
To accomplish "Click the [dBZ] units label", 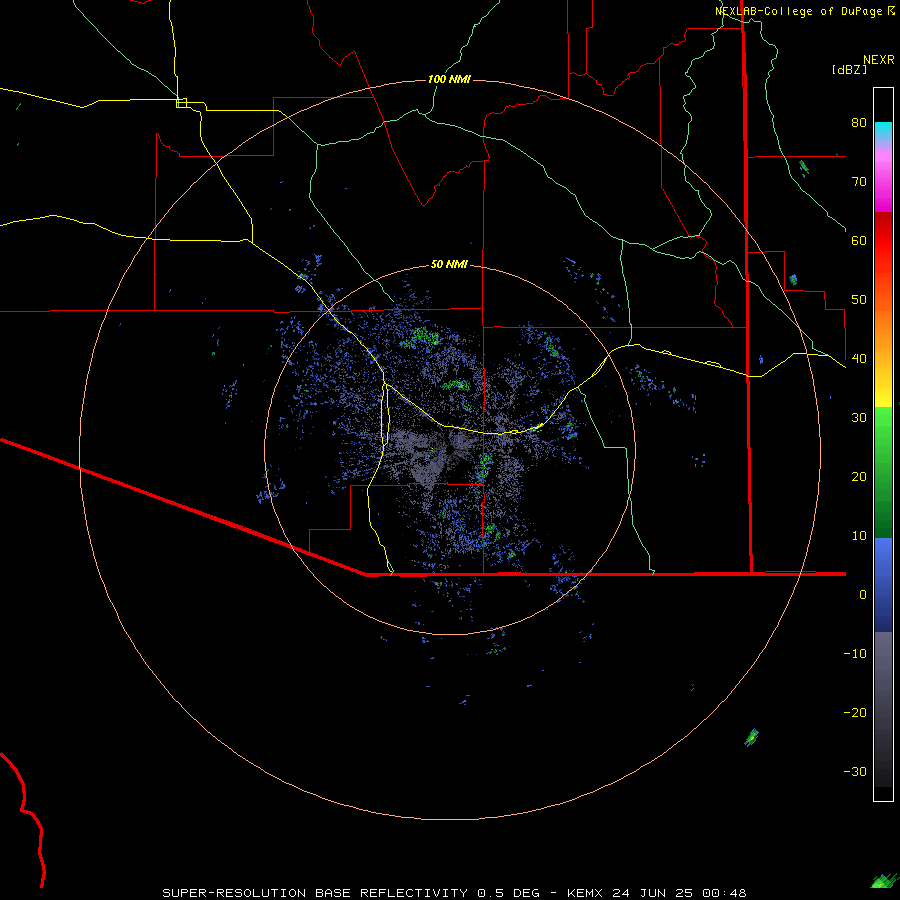I will 849,69.
